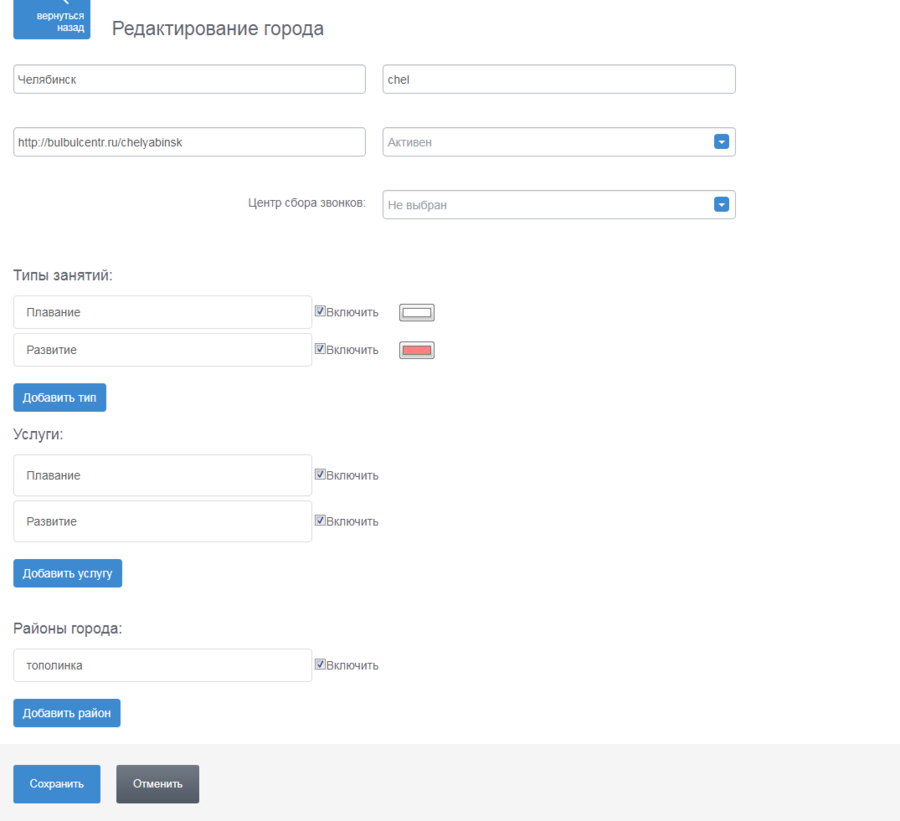Toggle 'Включить' for lesson type 'Развитие'
The width and height of the screenshot is (900, 821).
(x=320, y=349)
